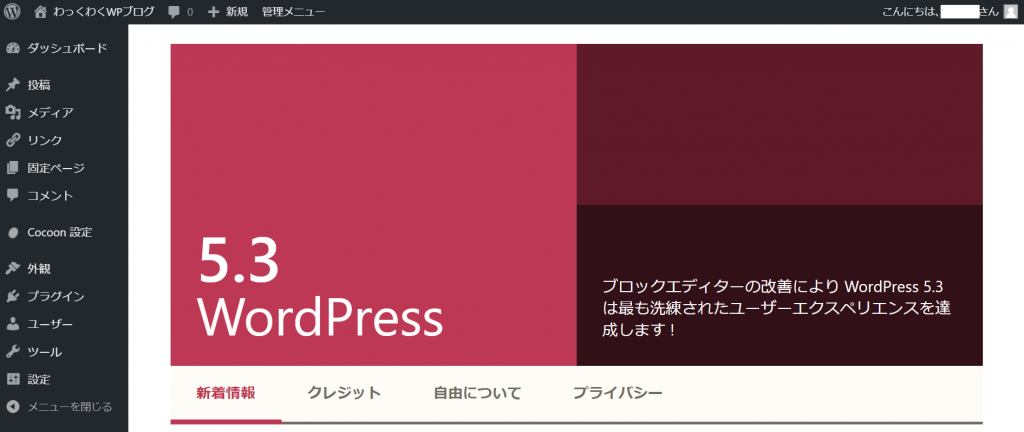Open 固定ページ in sidebar

(x=56, y=168)
